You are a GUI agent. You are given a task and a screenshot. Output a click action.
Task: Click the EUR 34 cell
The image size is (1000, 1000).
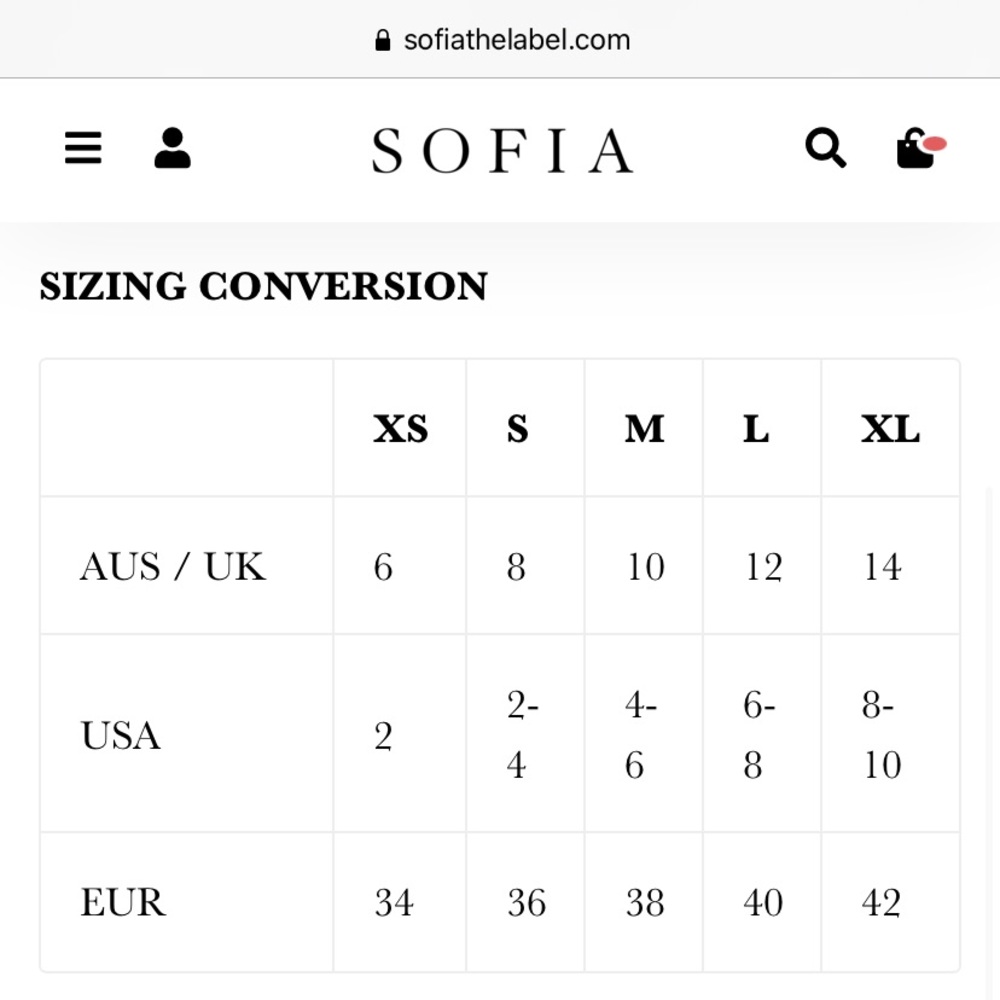393,903
